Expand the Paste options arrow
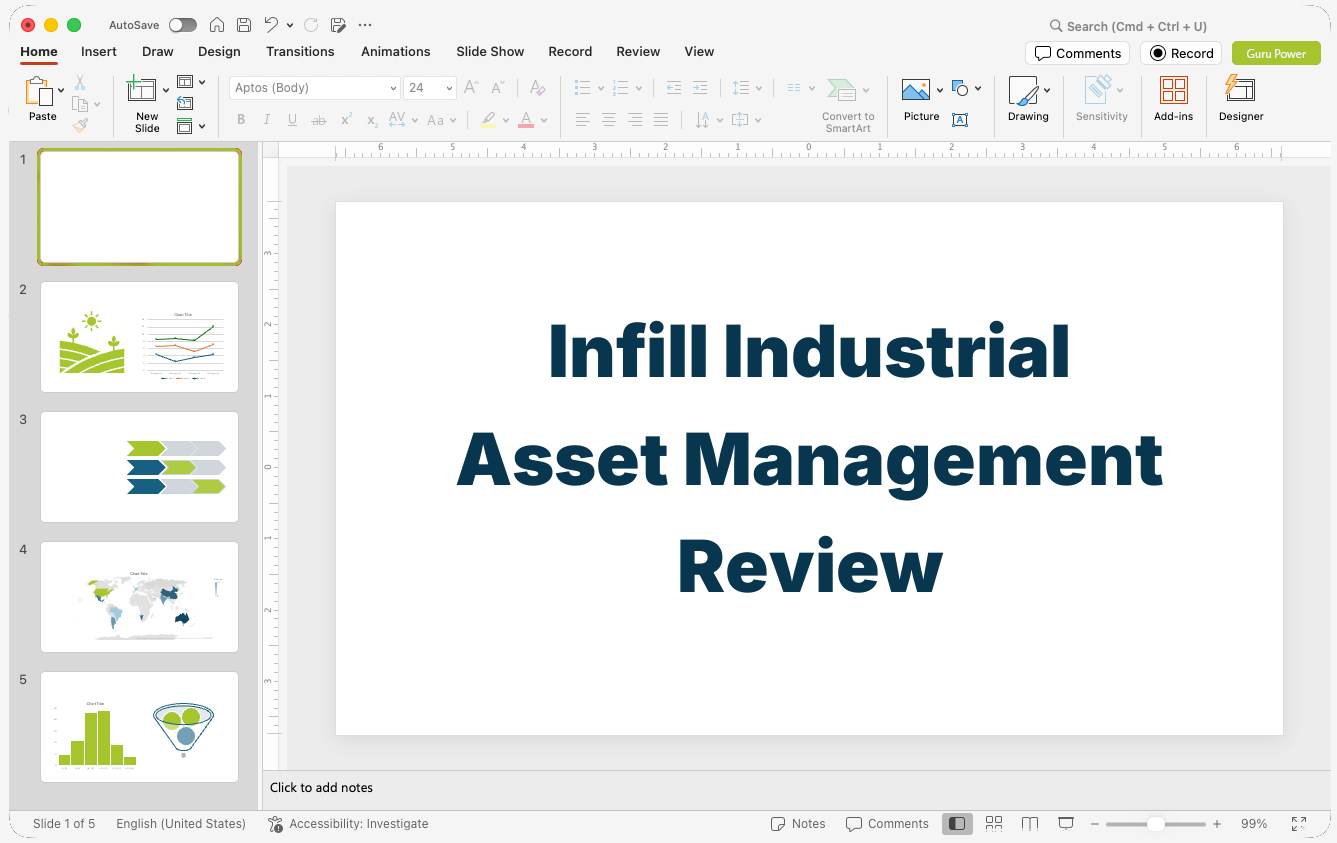This screenshot has height=843, width=1337. [61, 91]
